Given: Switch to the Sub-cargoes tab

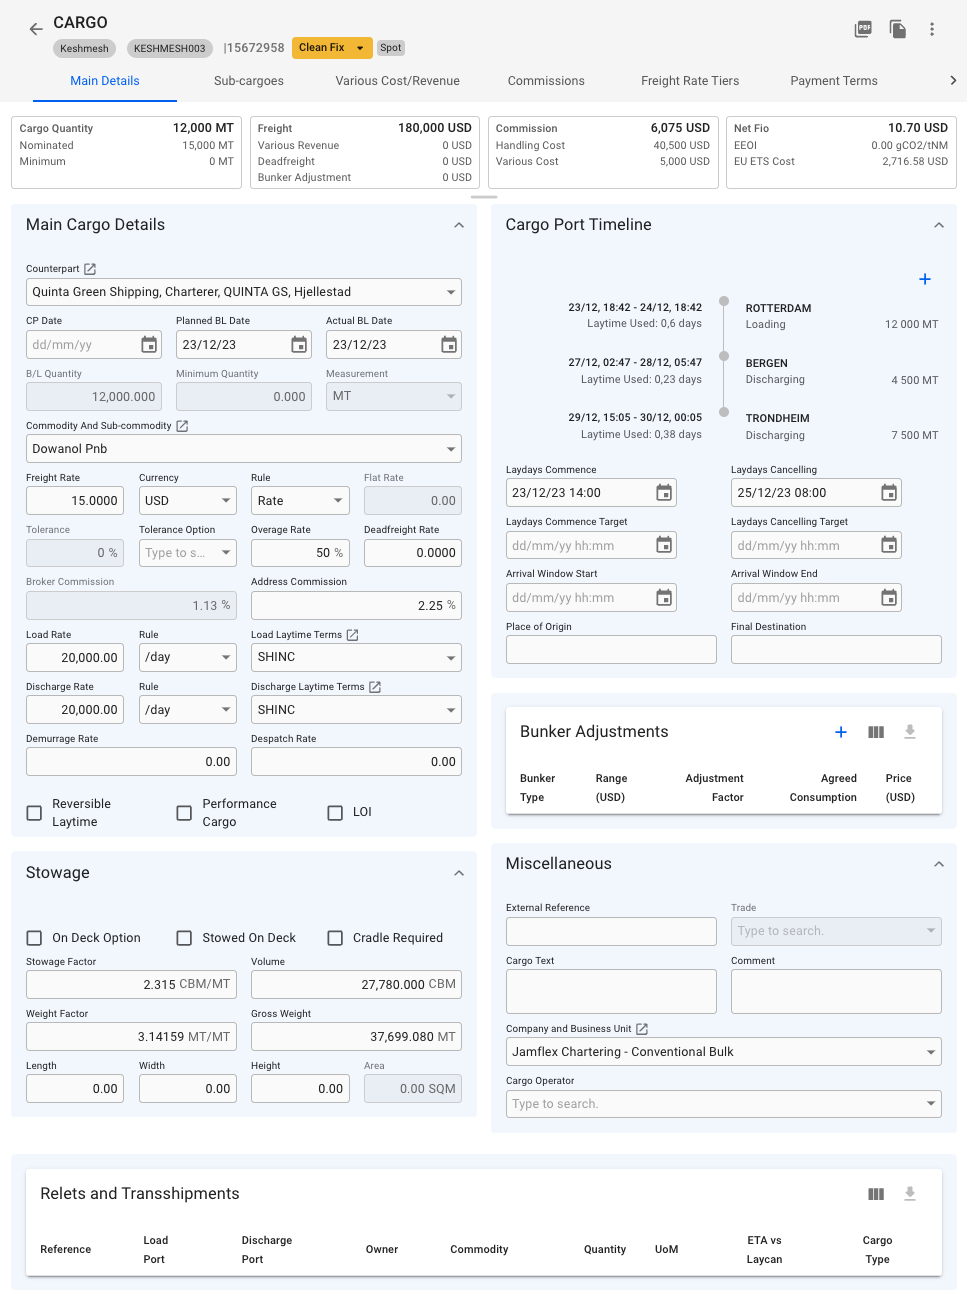Looking at the screenshot, I should pyautogui.click(x=249, y=81).
